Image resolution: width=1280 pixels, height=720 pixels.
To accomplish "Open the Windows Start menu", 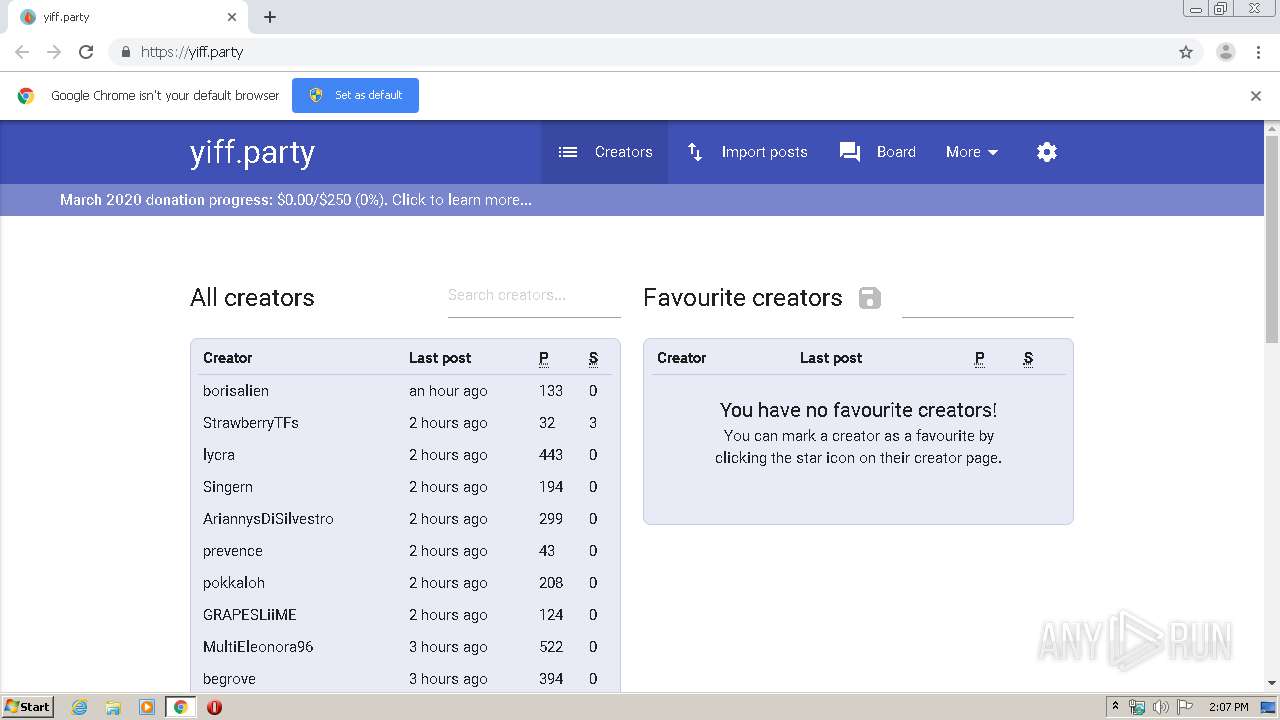I will pyautogui.click(x=27, y=707).
